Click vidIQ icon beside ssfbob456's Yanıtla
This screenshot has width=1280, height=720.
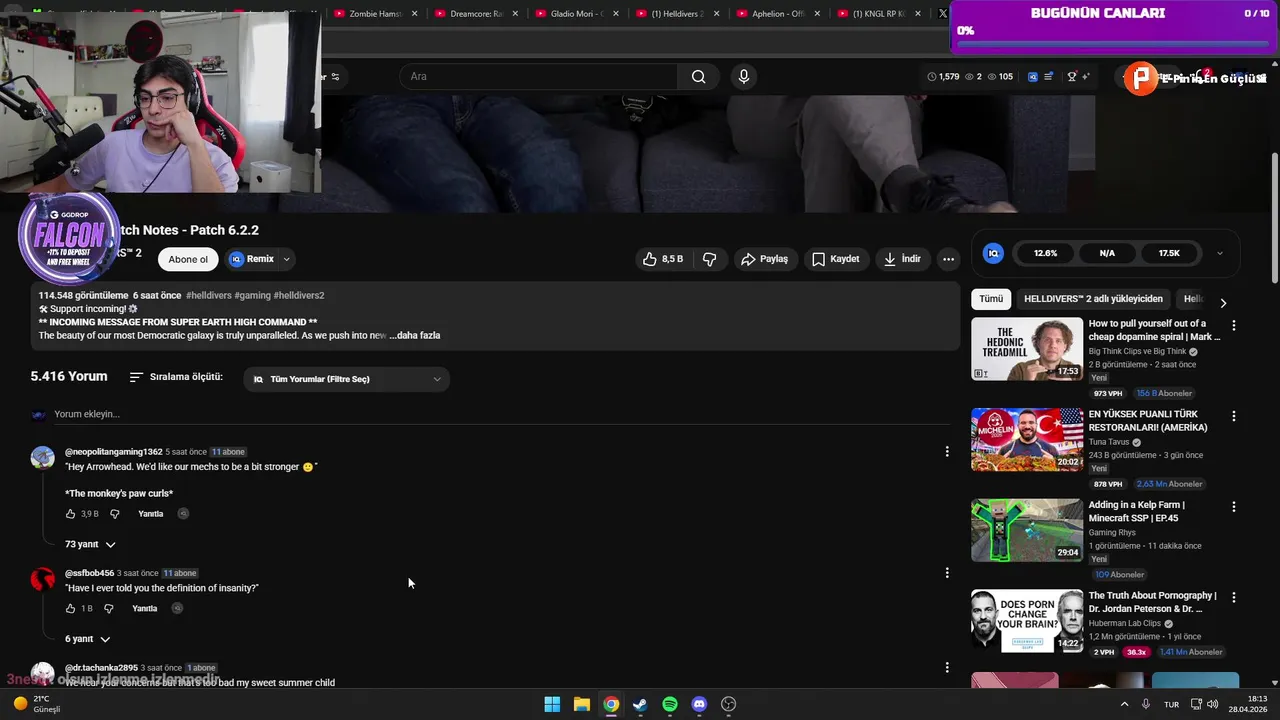[x=178, y=608]
